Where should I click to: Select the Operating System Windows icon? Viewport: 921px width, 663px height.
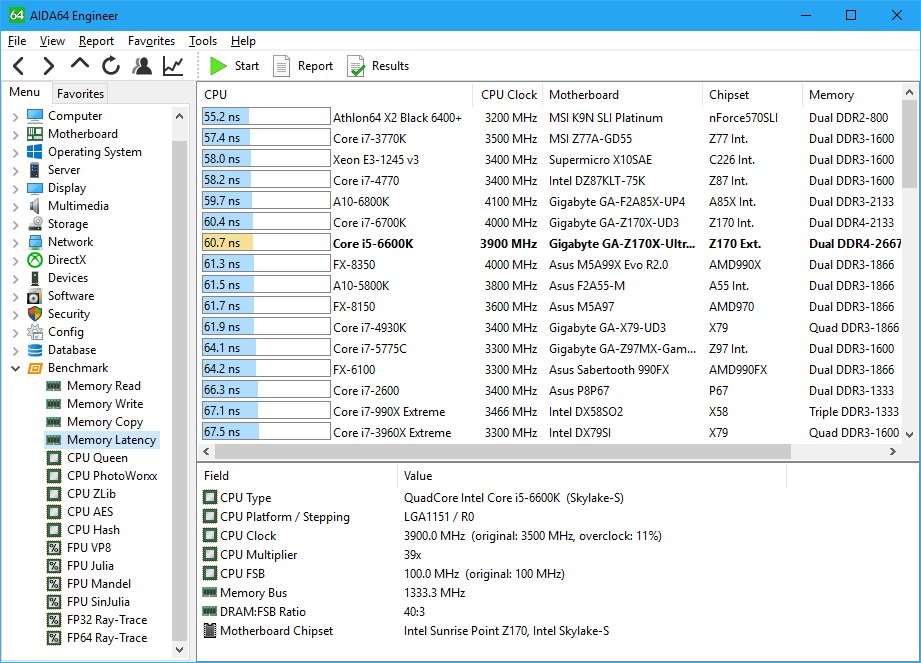(35, 152)
